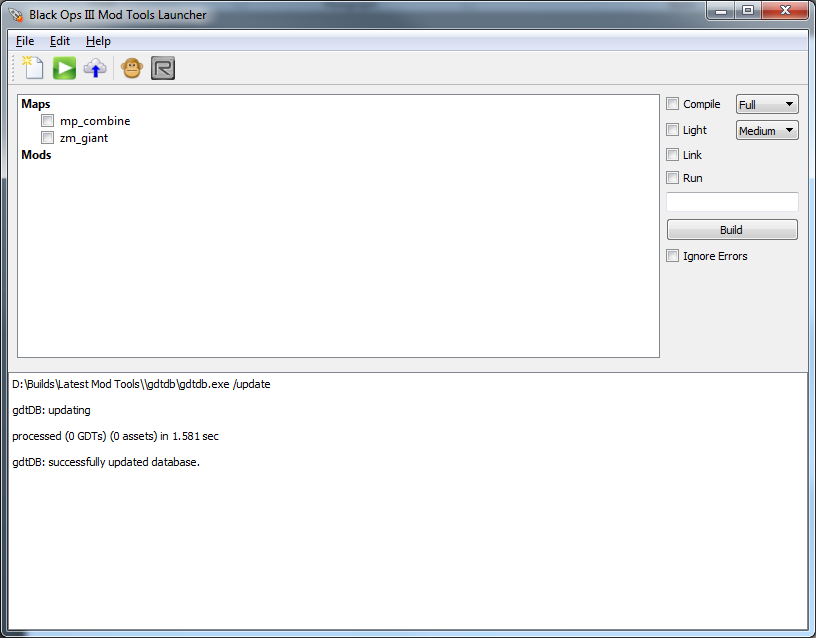Open the Medium light quality dropdown
Image resolution: width=816 pixels, height=638 pixels.
tap(767, 130)
